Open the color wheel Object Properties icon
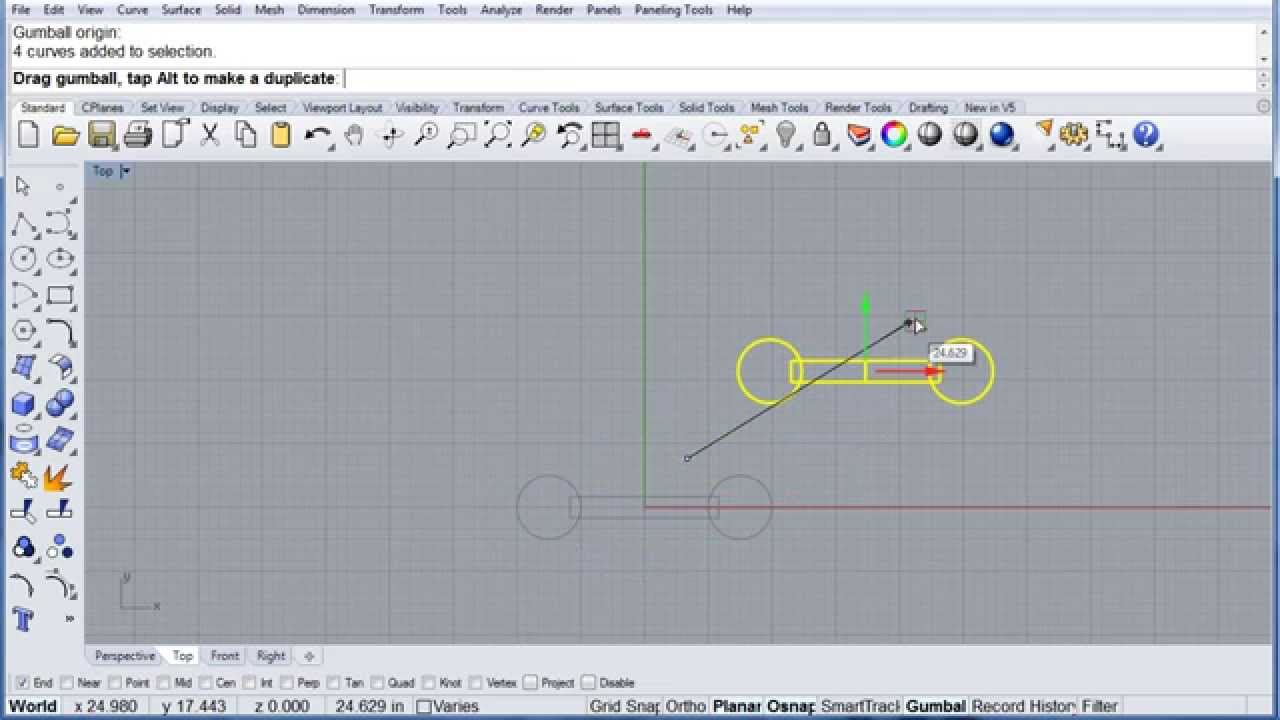This screenshot has width=1280, height=720. 894,134
